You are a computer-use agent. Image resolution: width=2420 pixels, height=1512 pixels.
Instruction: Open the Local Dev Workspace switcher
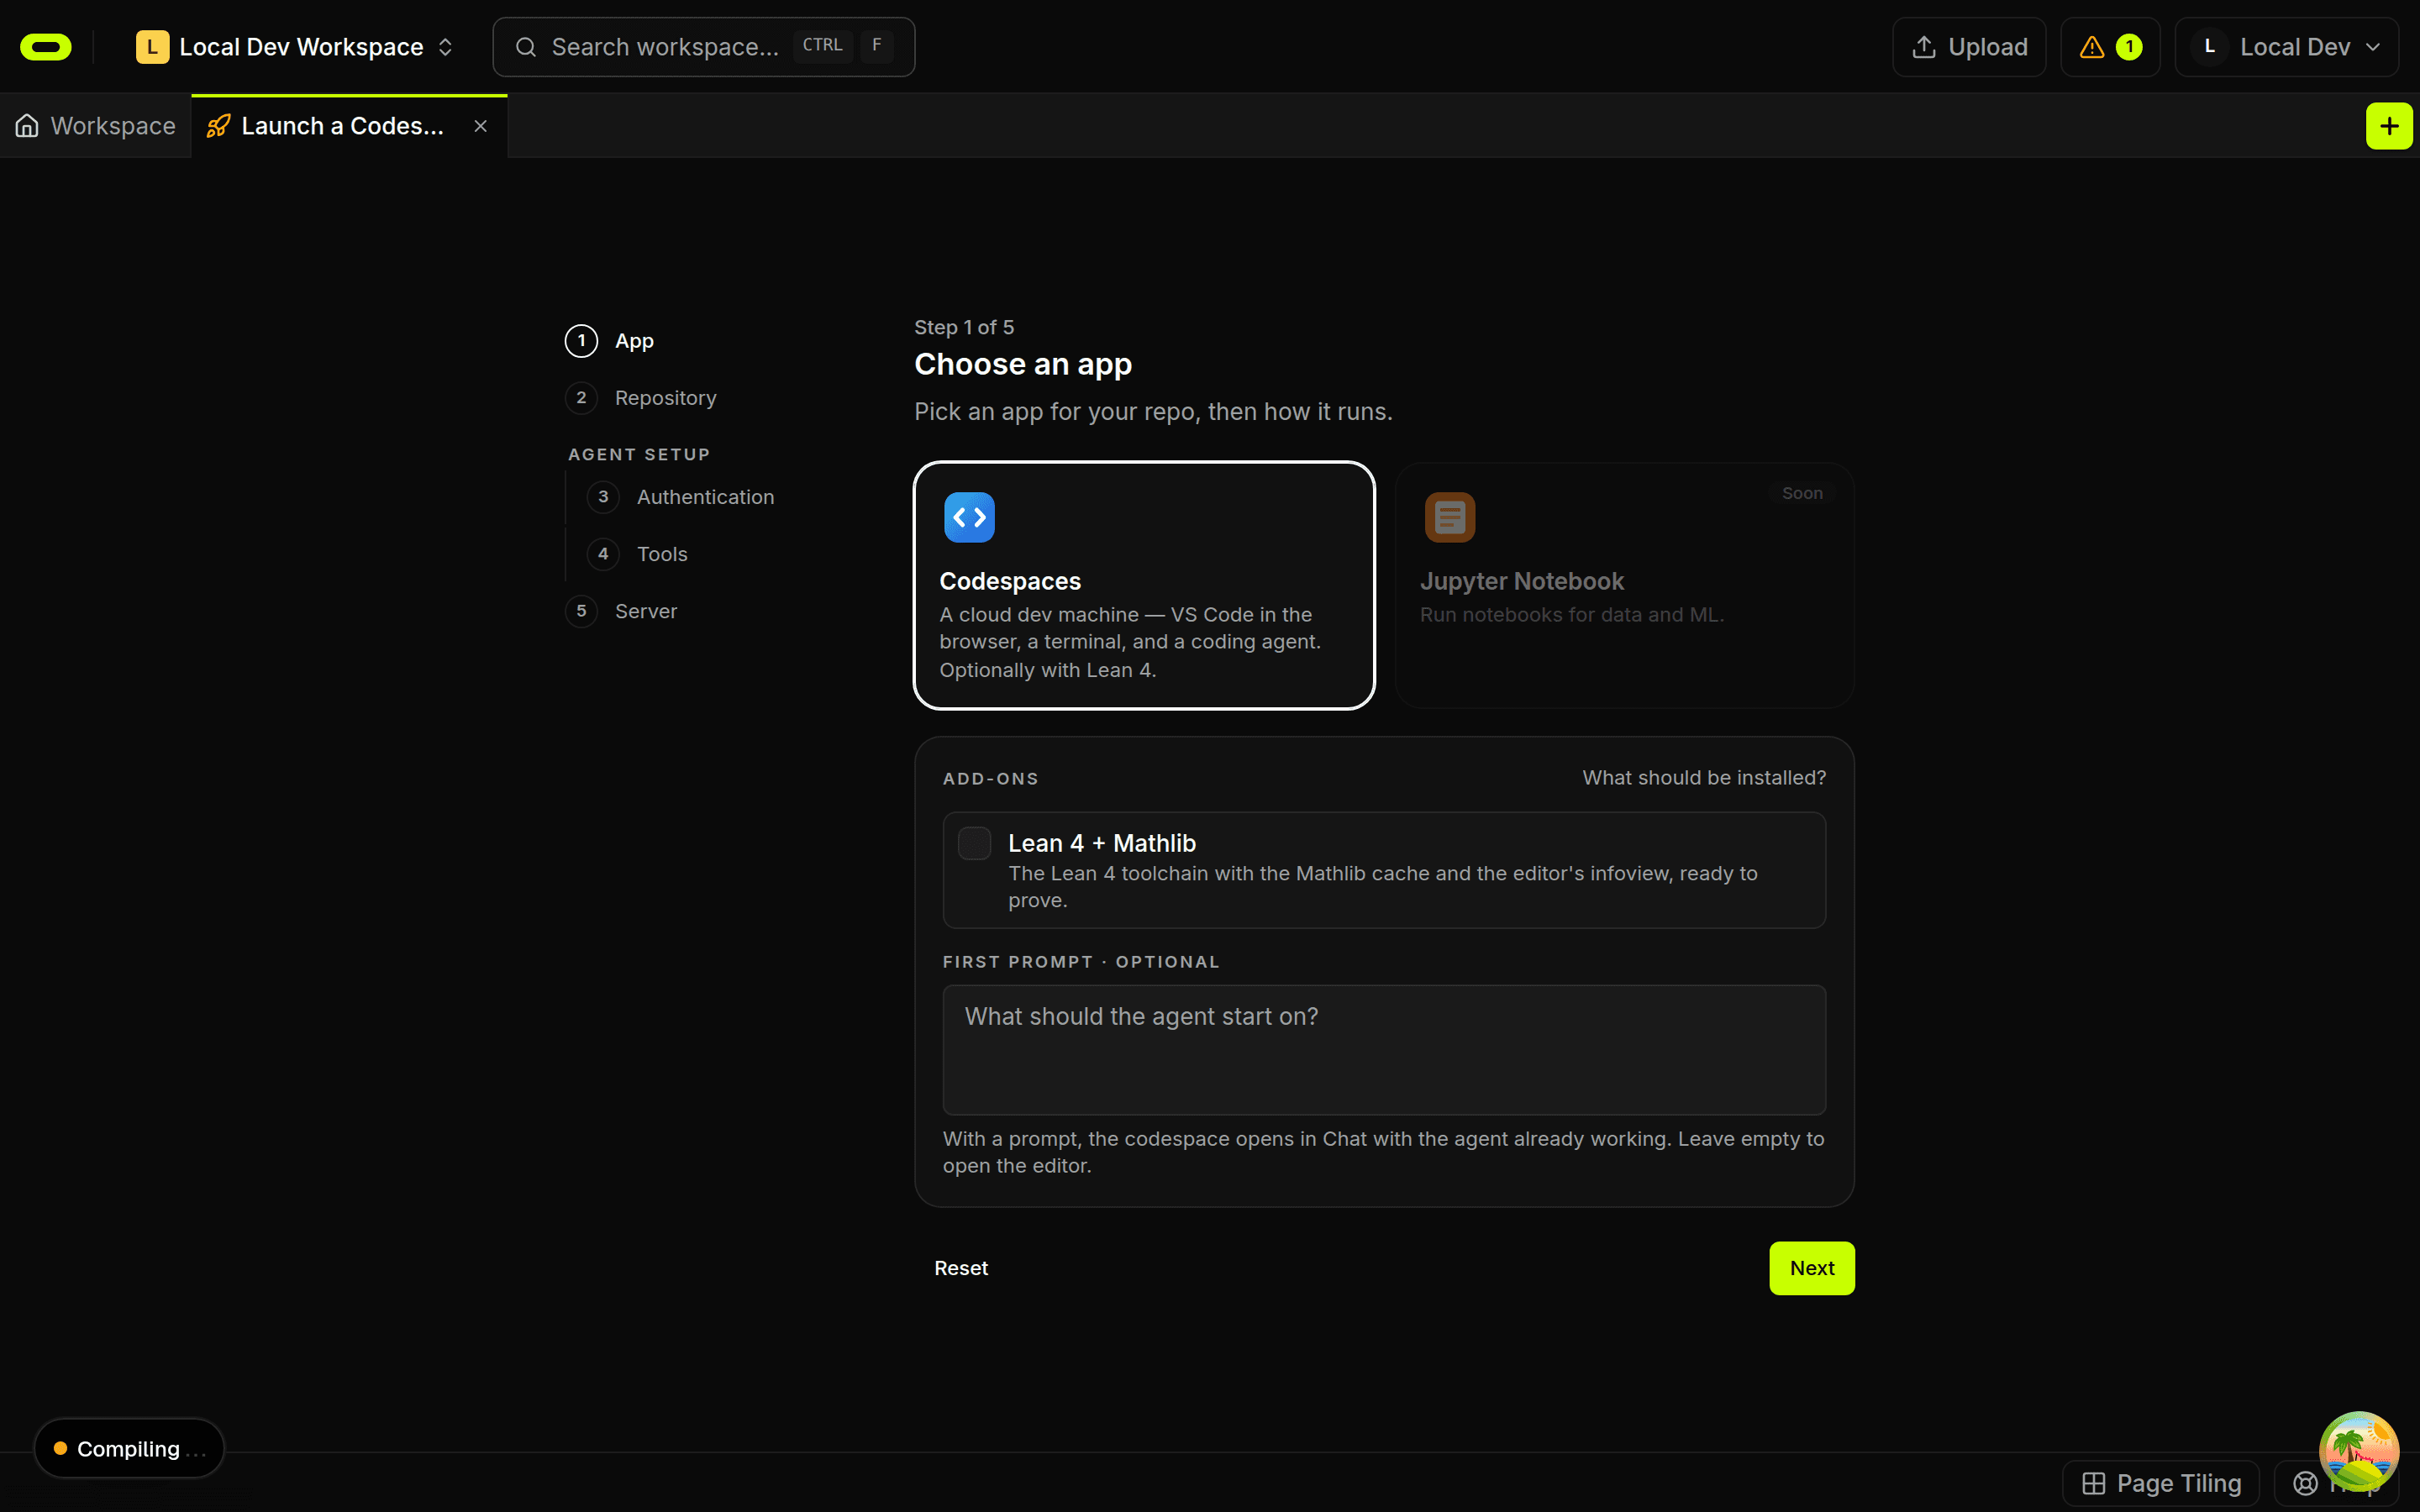296,47
